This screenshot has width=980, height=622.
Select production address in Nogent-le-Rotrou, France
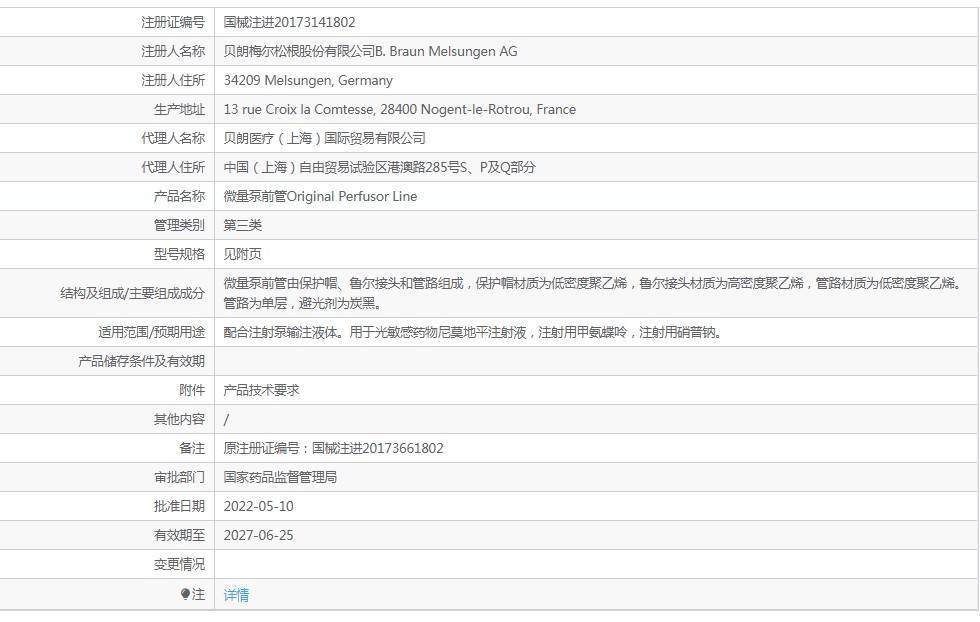tap(400, 109)
